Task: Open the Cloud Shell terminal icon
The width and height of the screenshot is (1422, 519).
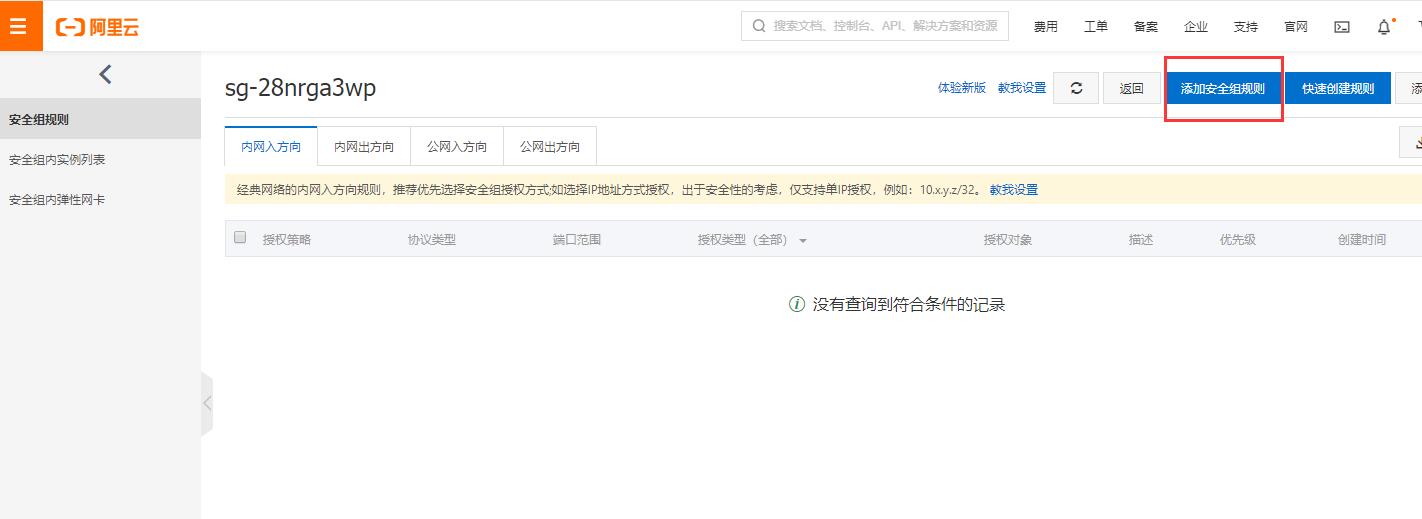Action: [x=1342, y=27]
